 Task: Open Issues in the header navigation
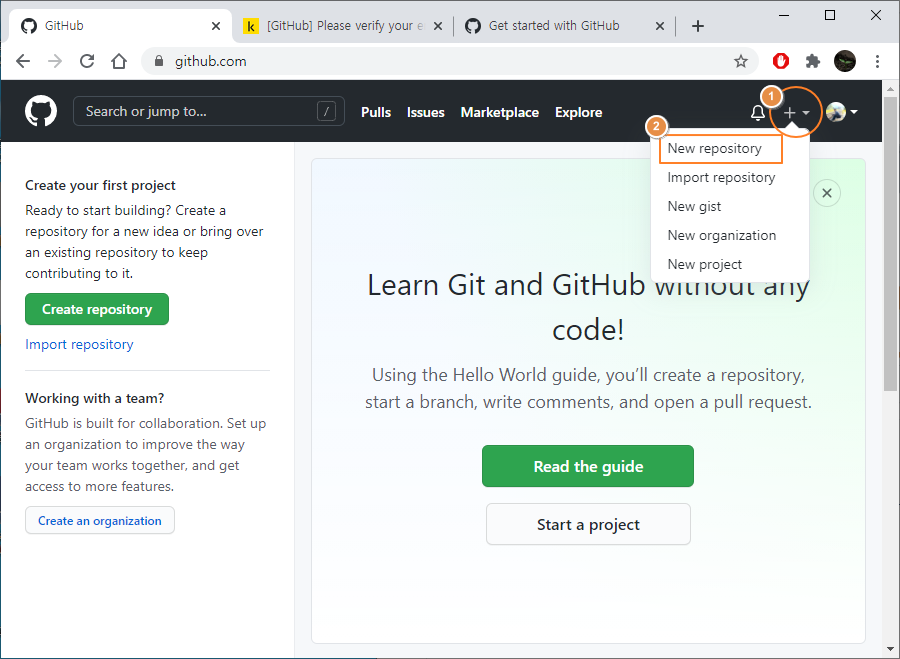pyautogui.click(x=425, y=113)
